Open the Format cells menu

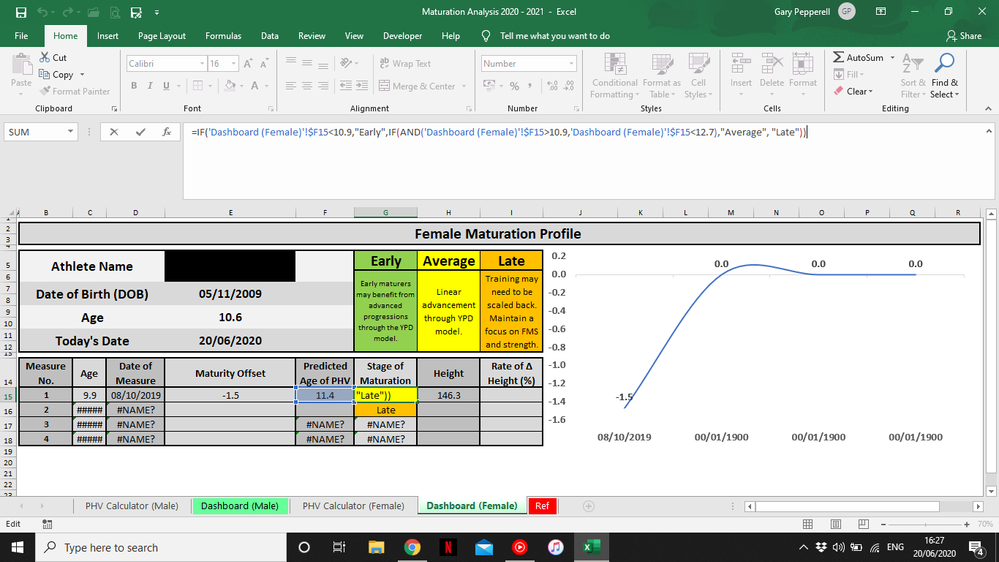tap(803, 75)
